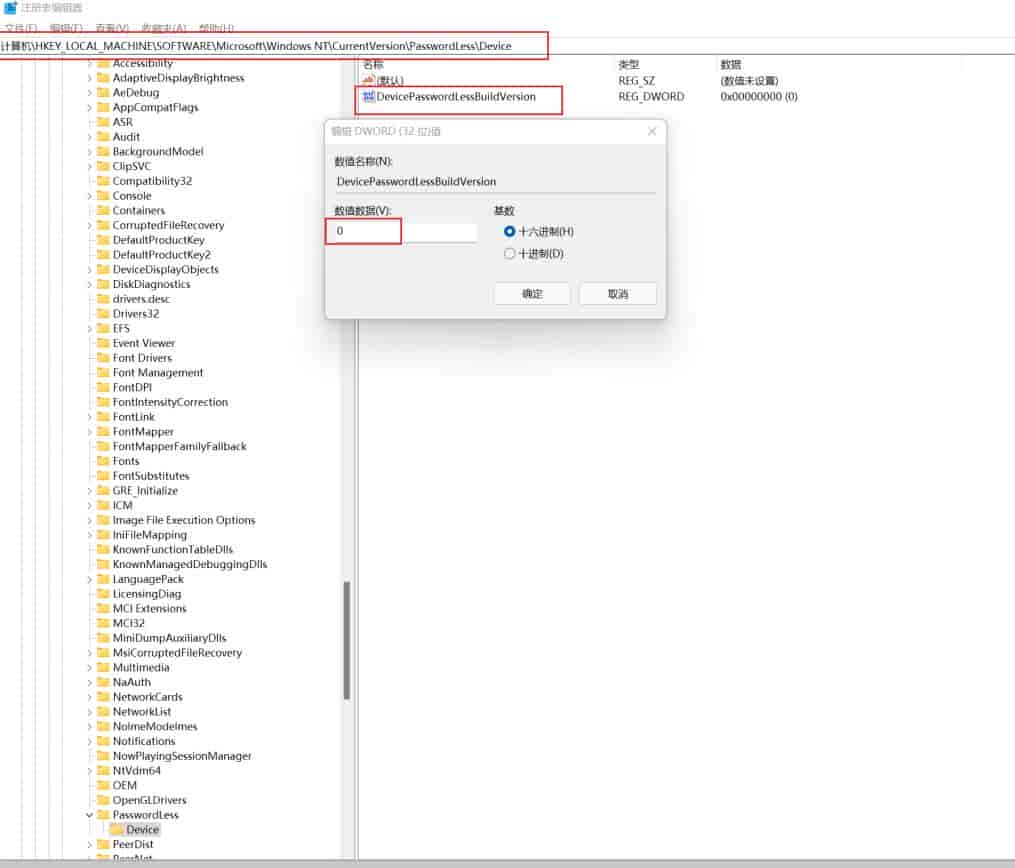The width and height of the screenshot is (1015, 868).
Task: Click the Accessibility folder icon
Action: 103,63
